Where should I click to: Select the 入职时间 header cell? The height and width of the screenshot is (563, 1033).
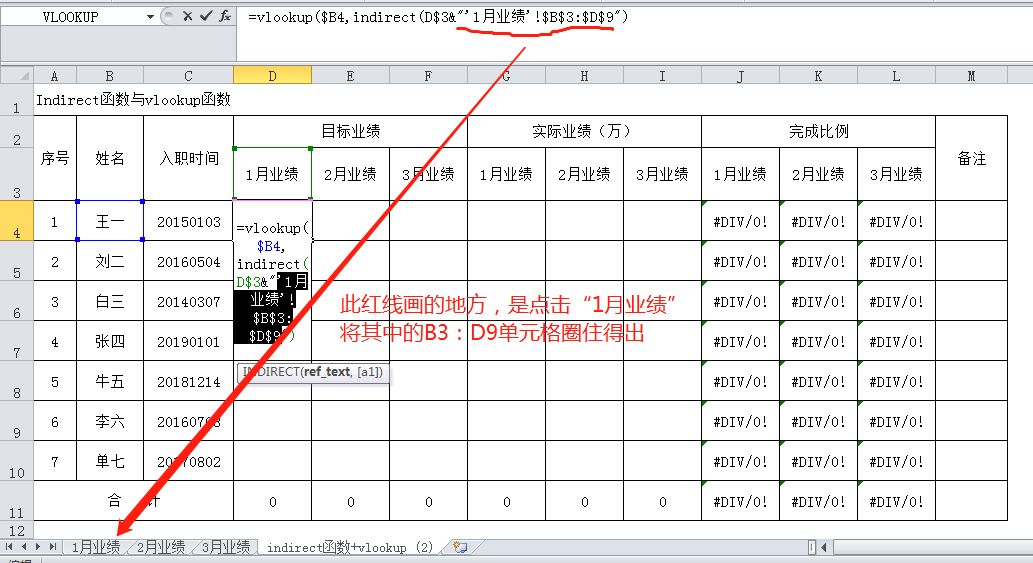(x=188, y=158)
